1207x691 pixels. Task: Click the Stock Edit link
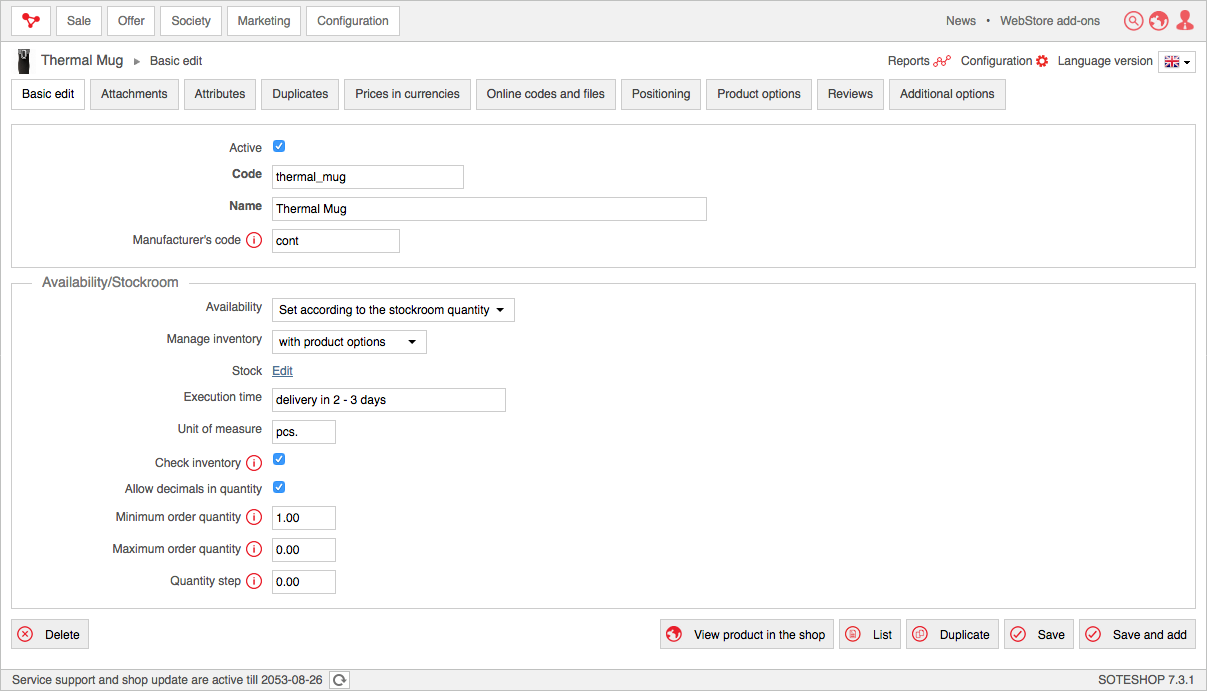283,371
